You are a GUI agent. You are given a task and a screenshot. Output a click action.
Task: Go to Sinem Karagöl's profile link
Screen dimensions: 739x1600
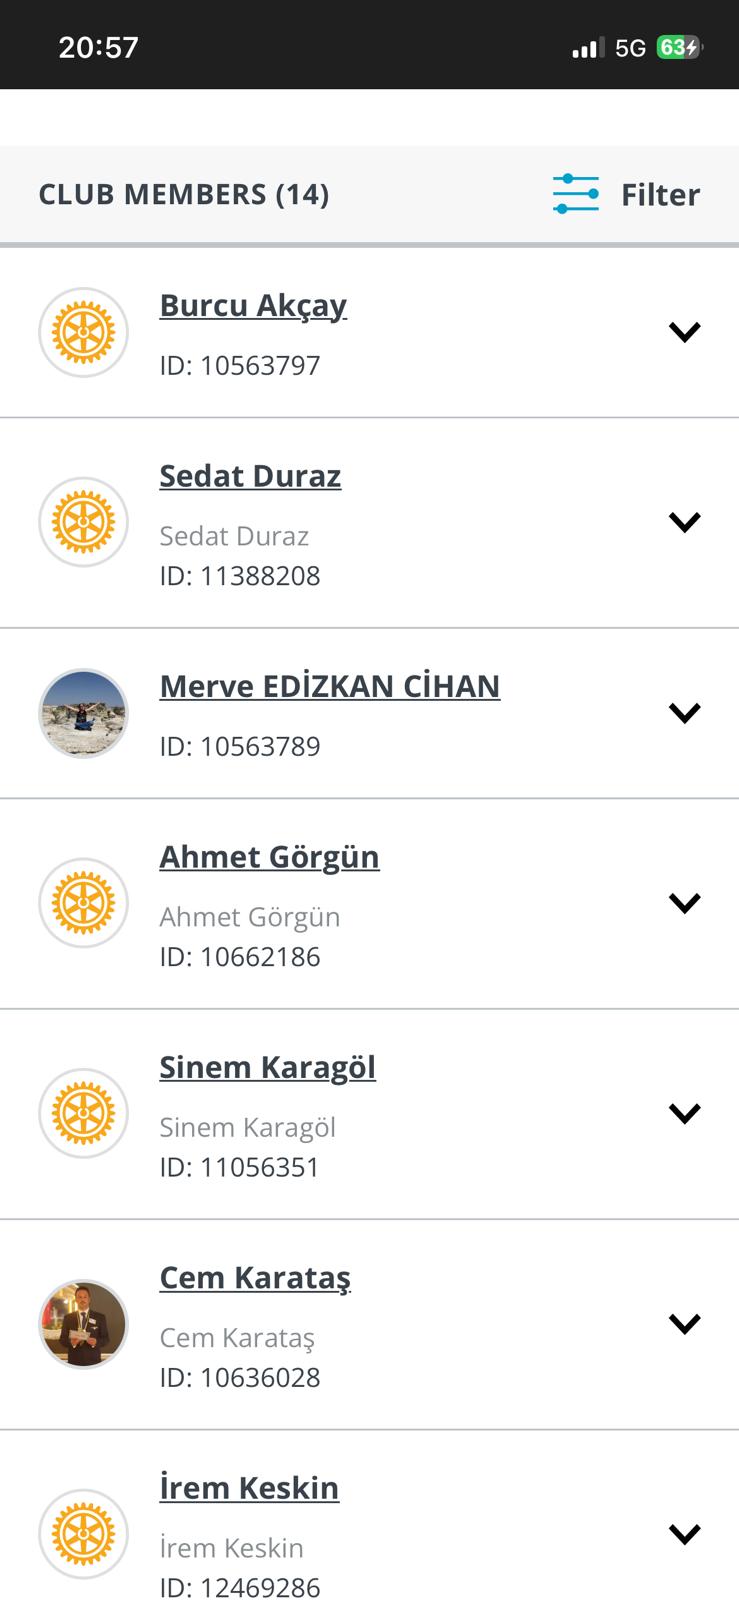[267, 1067]
